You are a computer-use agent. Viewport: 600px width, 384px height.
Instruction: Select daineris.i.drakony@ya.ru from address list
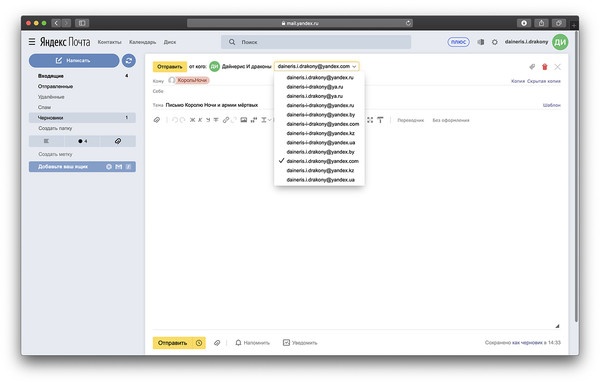click(x=315, y=96)
